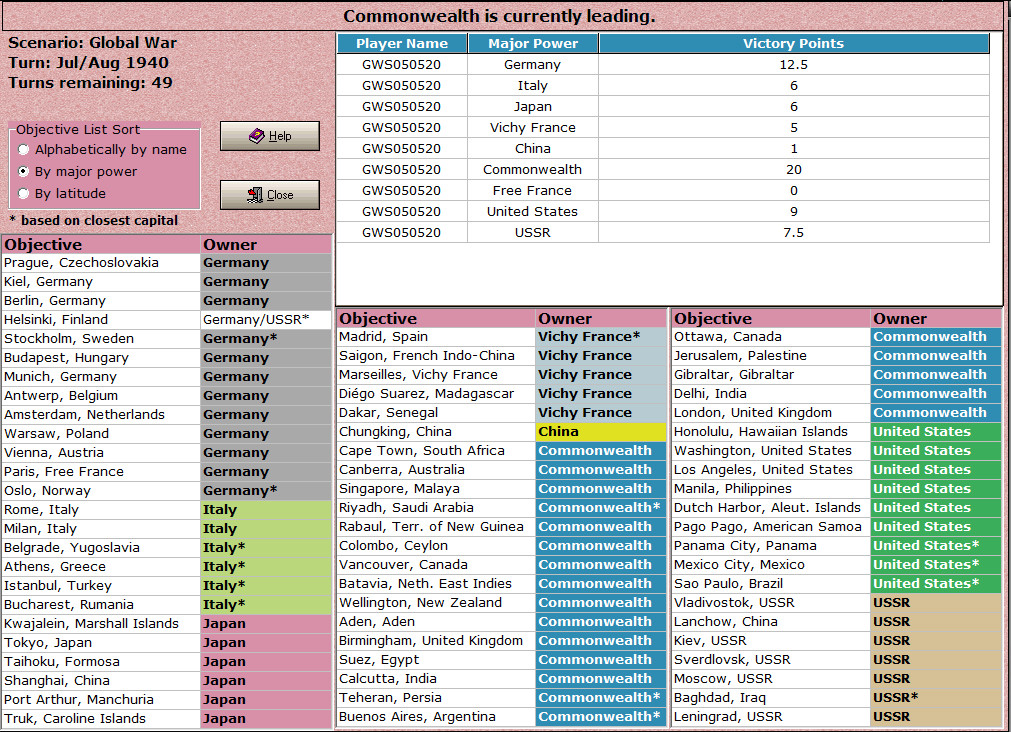Select Kwajalein, Marshall Islands objective
Image resolution: width=1011 pixels, height=732 pixels.
(101, 624)
